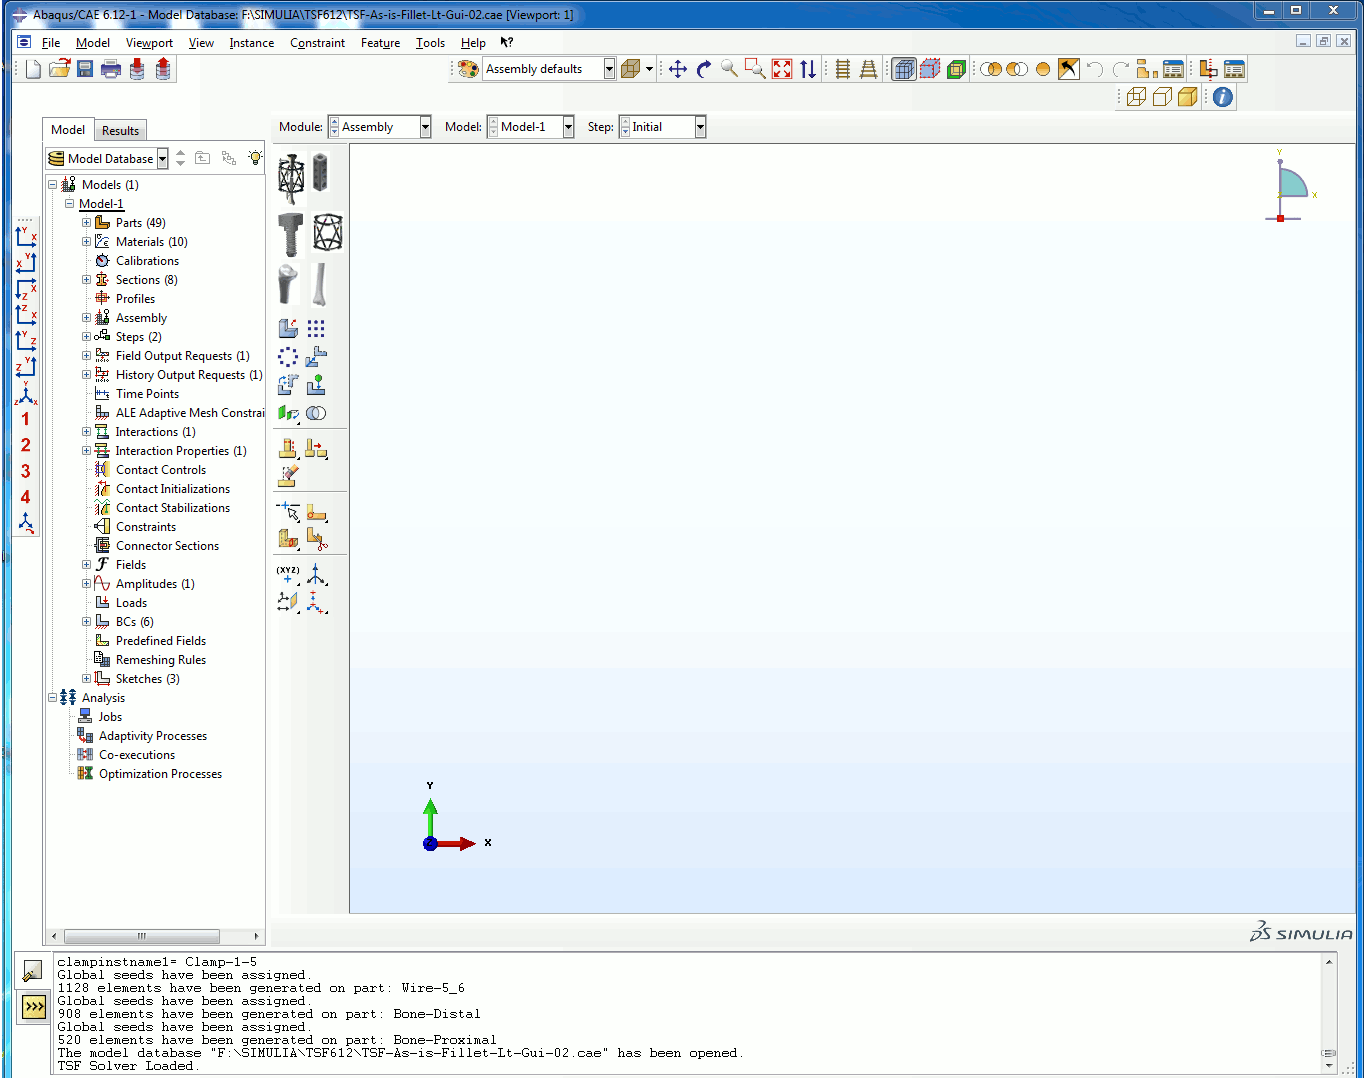The width and height of the screenshot is (1366, 1079).
Task: Select the Model-1 tree item
Action: point(101,204)
